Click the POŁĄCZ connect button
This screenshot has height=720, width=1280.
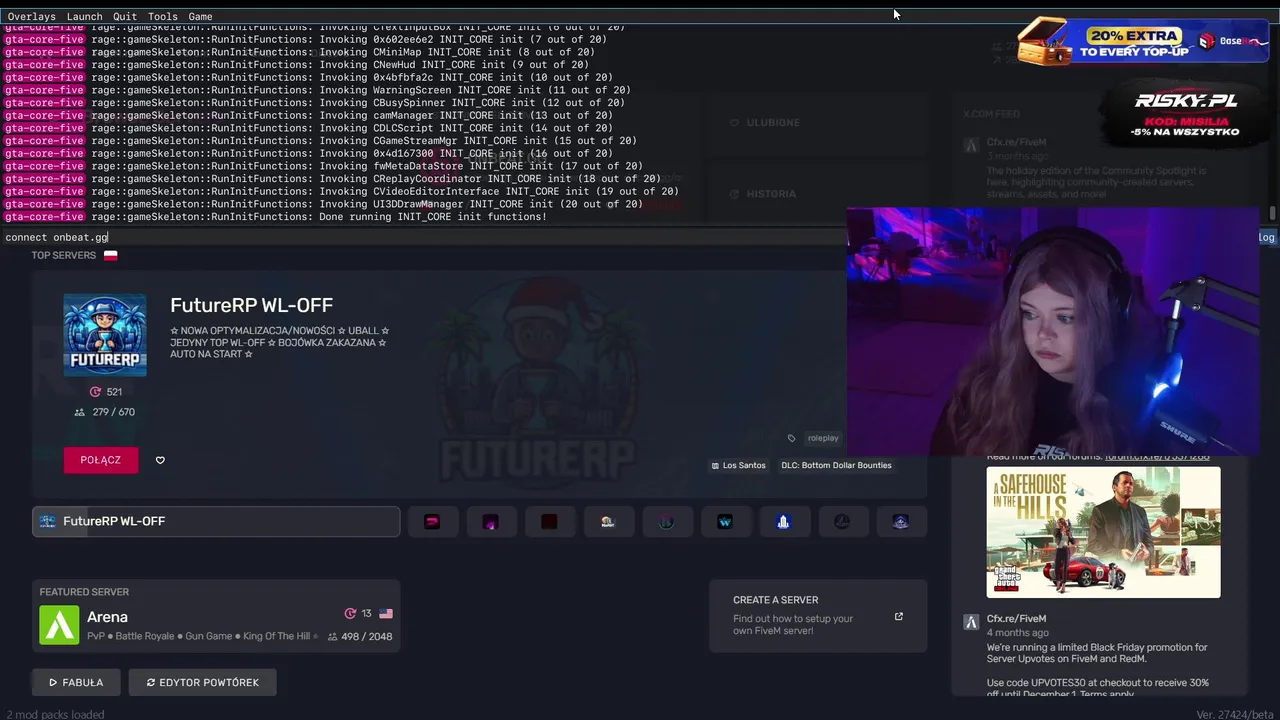(101, 460)
